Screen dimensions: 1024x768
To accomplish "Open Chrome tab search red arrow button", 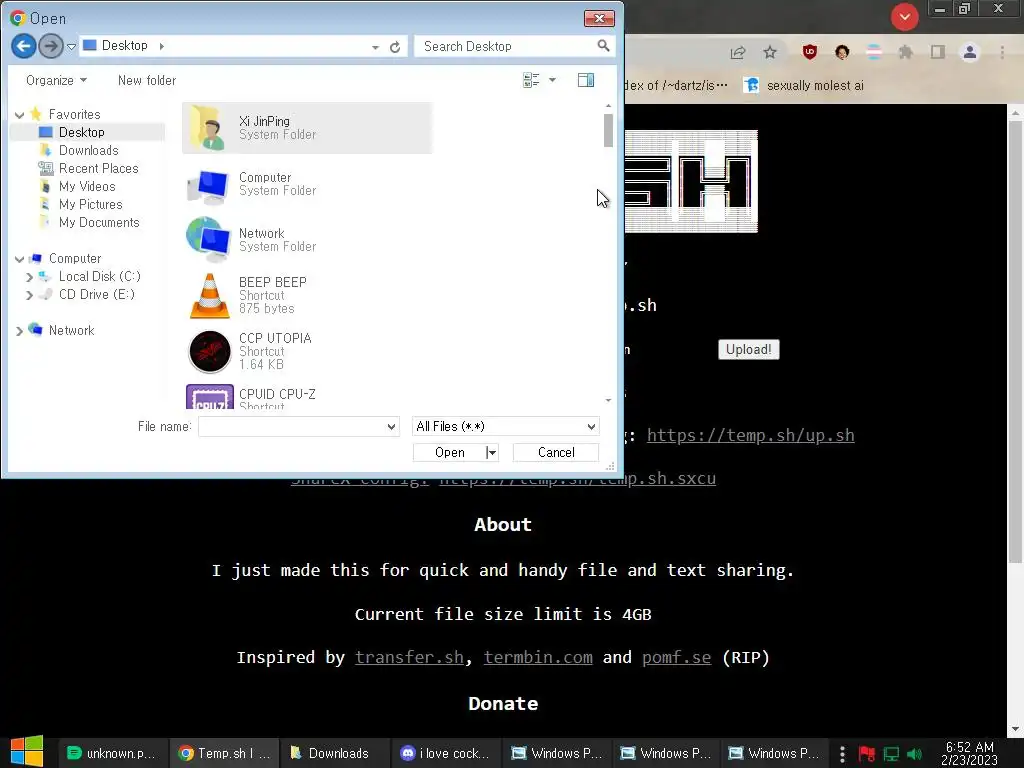I will 904,17.
